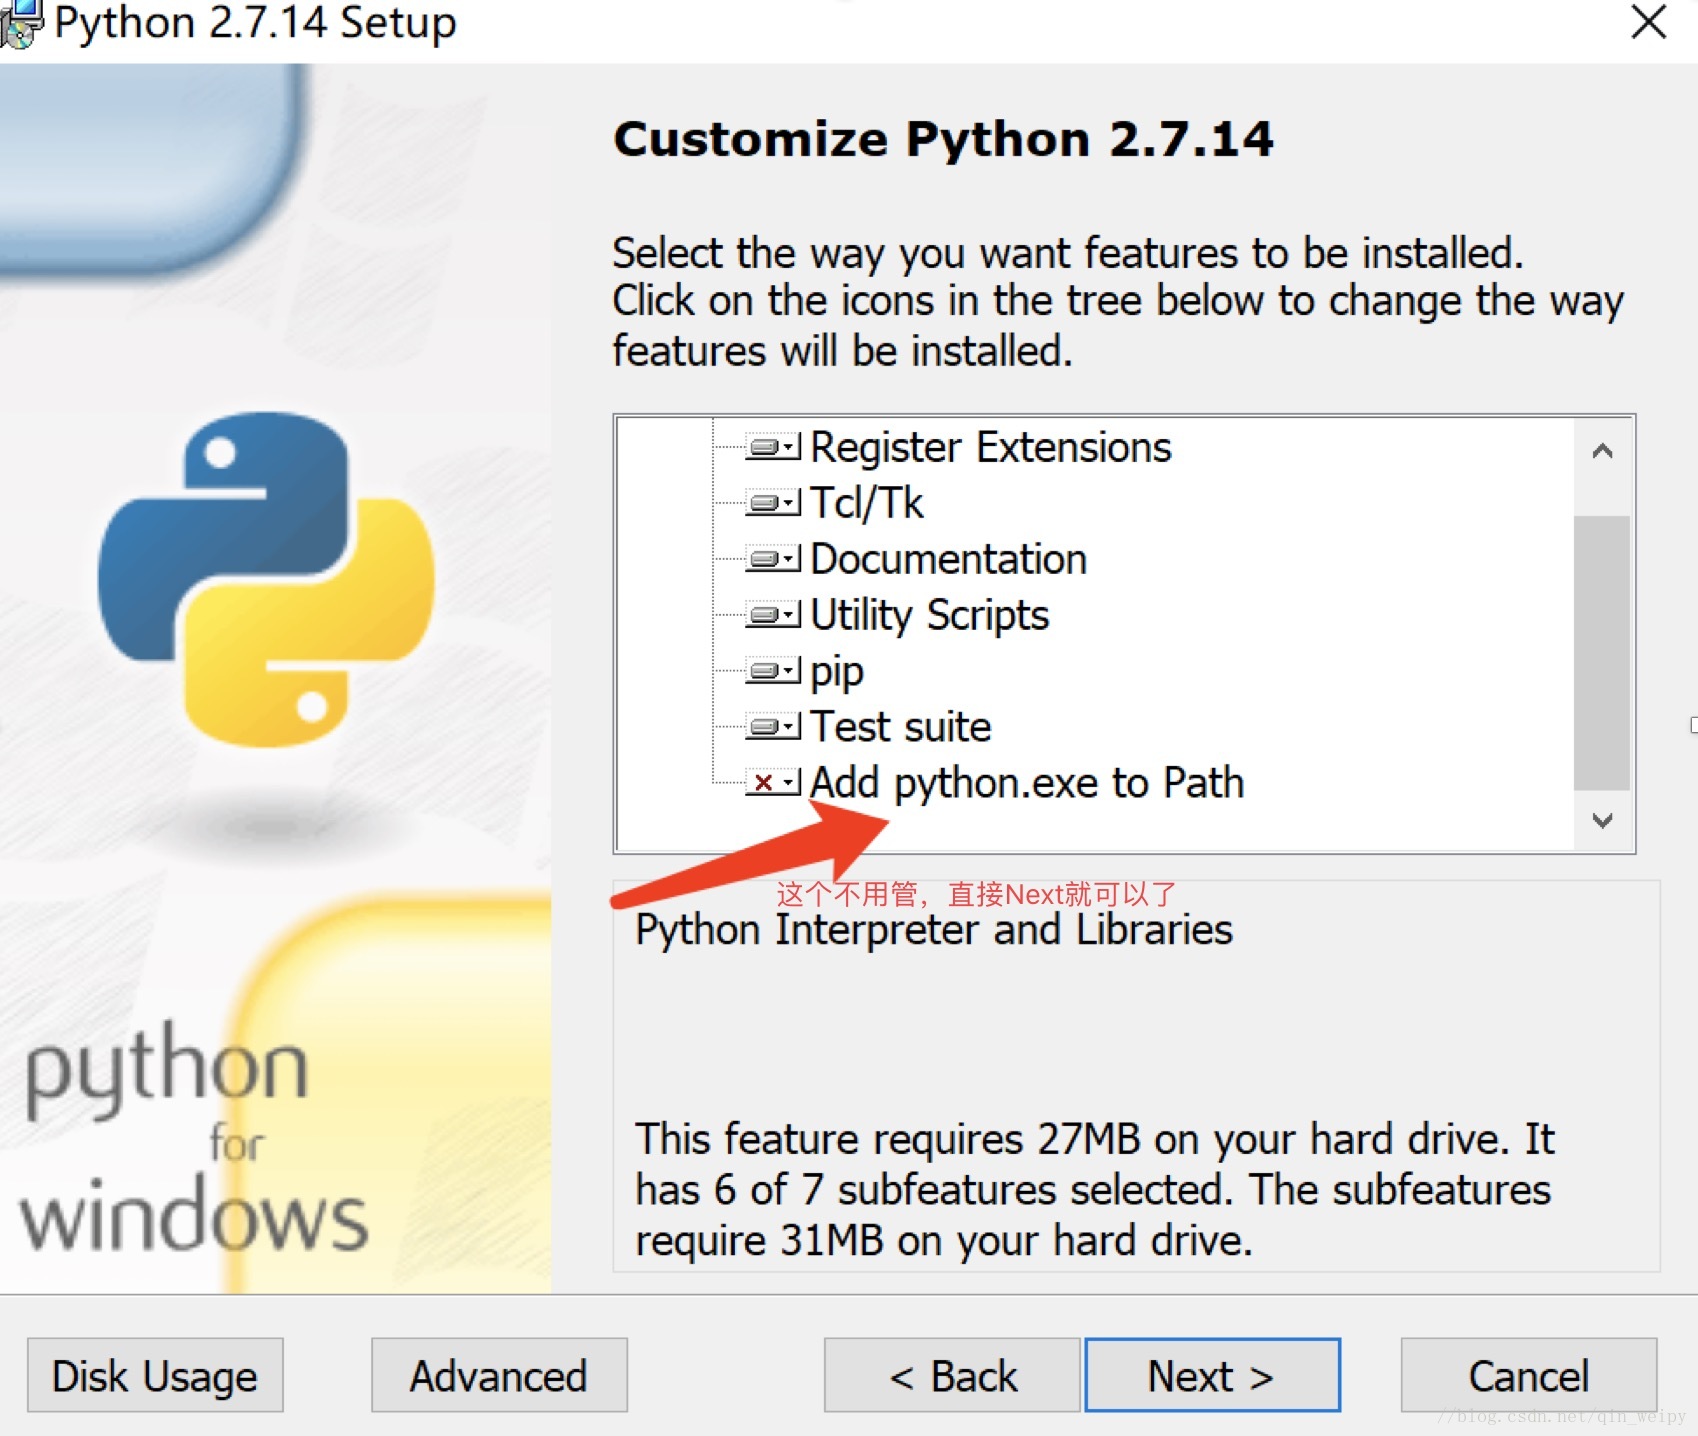Screen dimensions: 1698x1436
Task: Select Add python.exe to Path row
Action: pos(1027,783)
